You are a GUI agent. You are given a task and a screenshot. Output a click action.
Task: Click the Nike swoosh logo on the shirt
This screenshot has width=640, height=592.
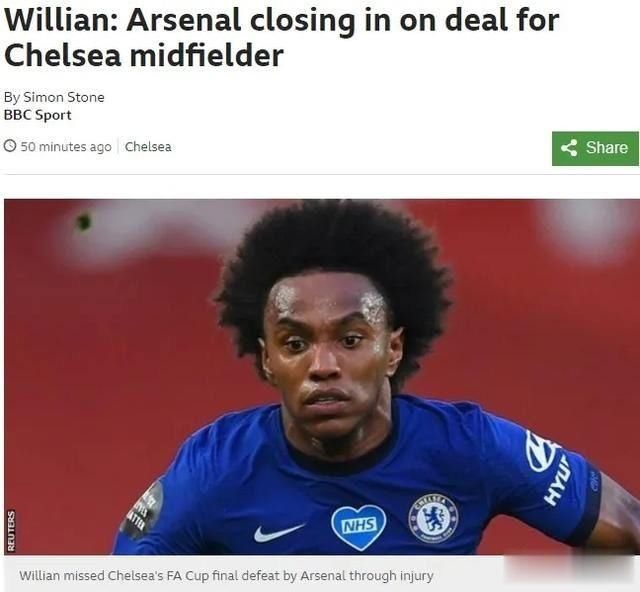click(x=278, y=532)
